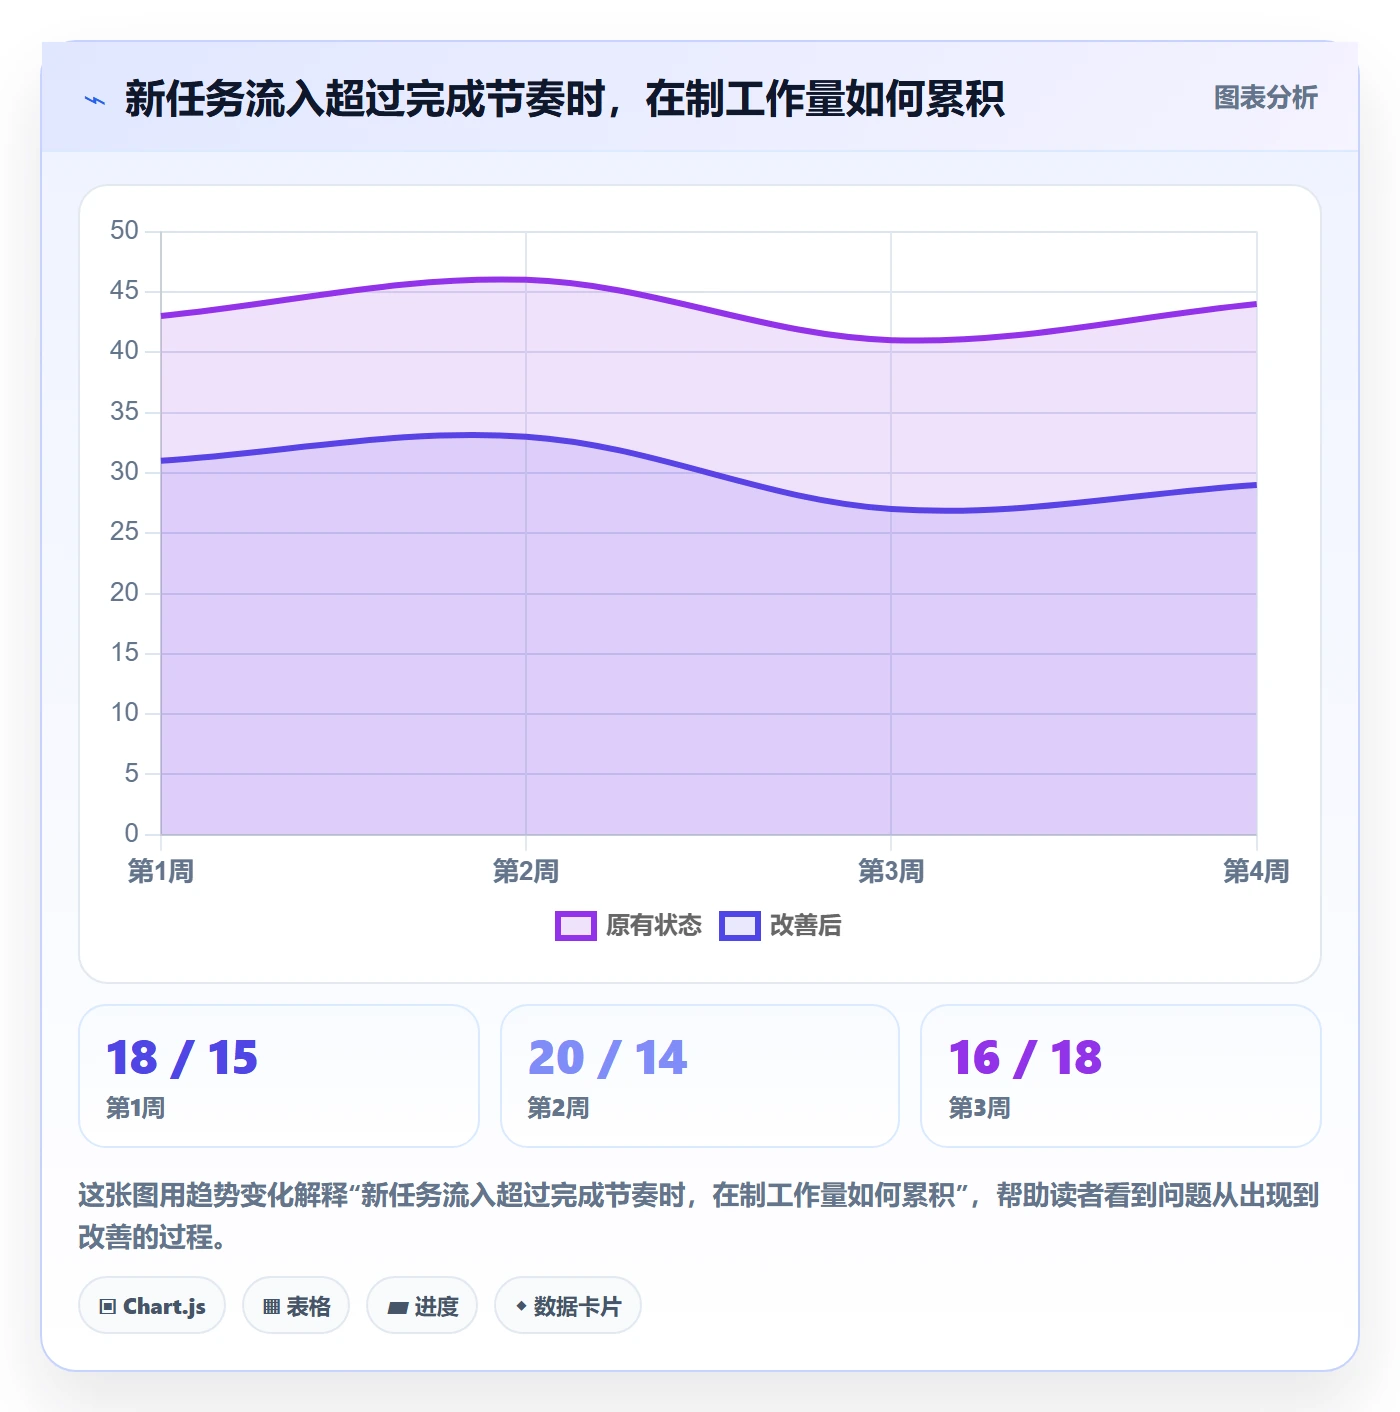Image resolution: width=1400 pixels, height=1412 pixels.
Task: Click the 改善后 line point at 第3周
Action: click(891, 509)
